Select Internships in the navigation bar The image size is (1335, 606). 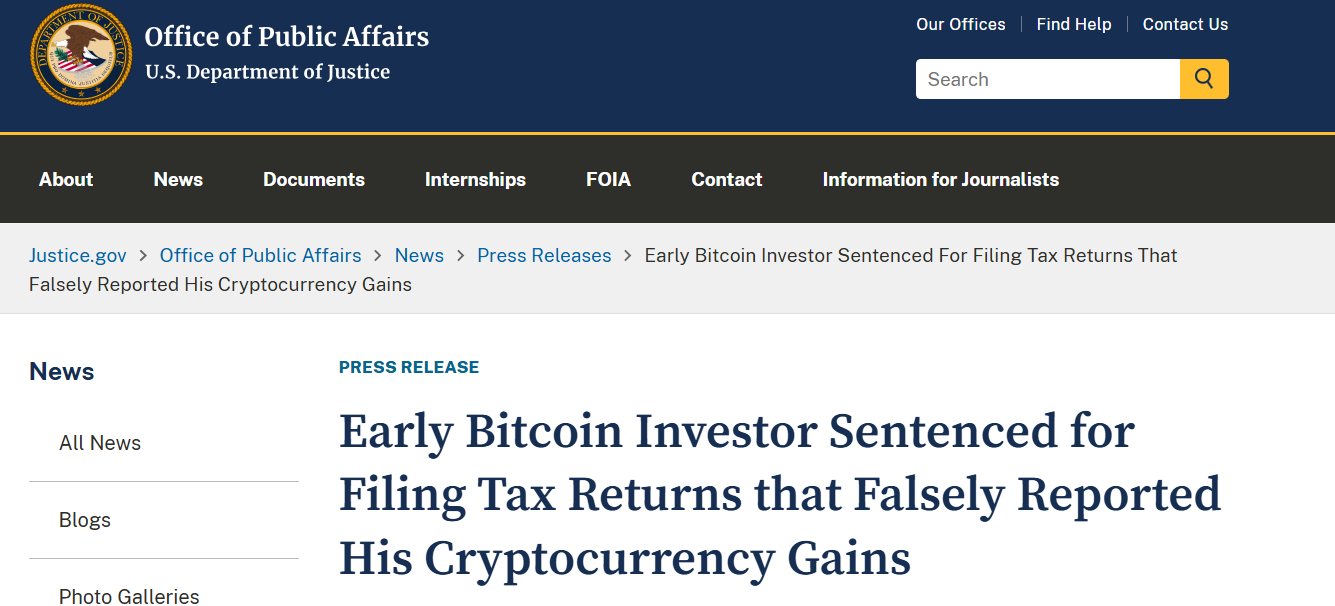click(x=475, y=179)
